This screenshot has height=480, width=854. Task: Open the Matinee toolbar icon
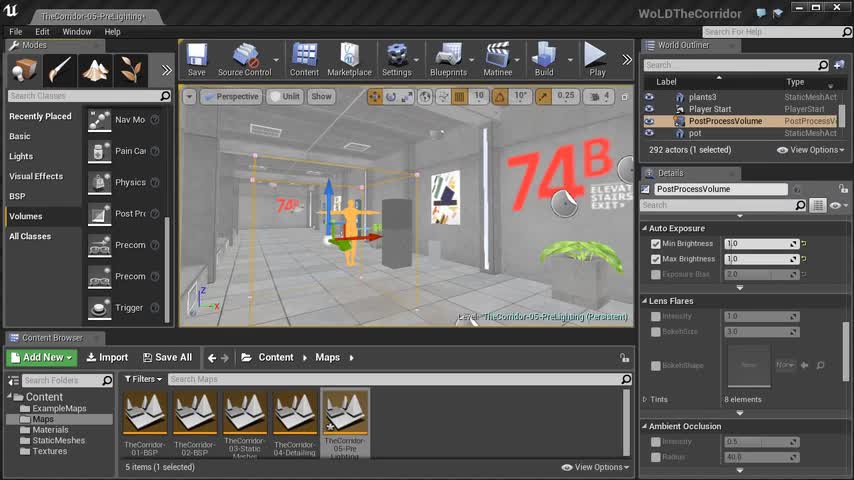tap(498, 59)
